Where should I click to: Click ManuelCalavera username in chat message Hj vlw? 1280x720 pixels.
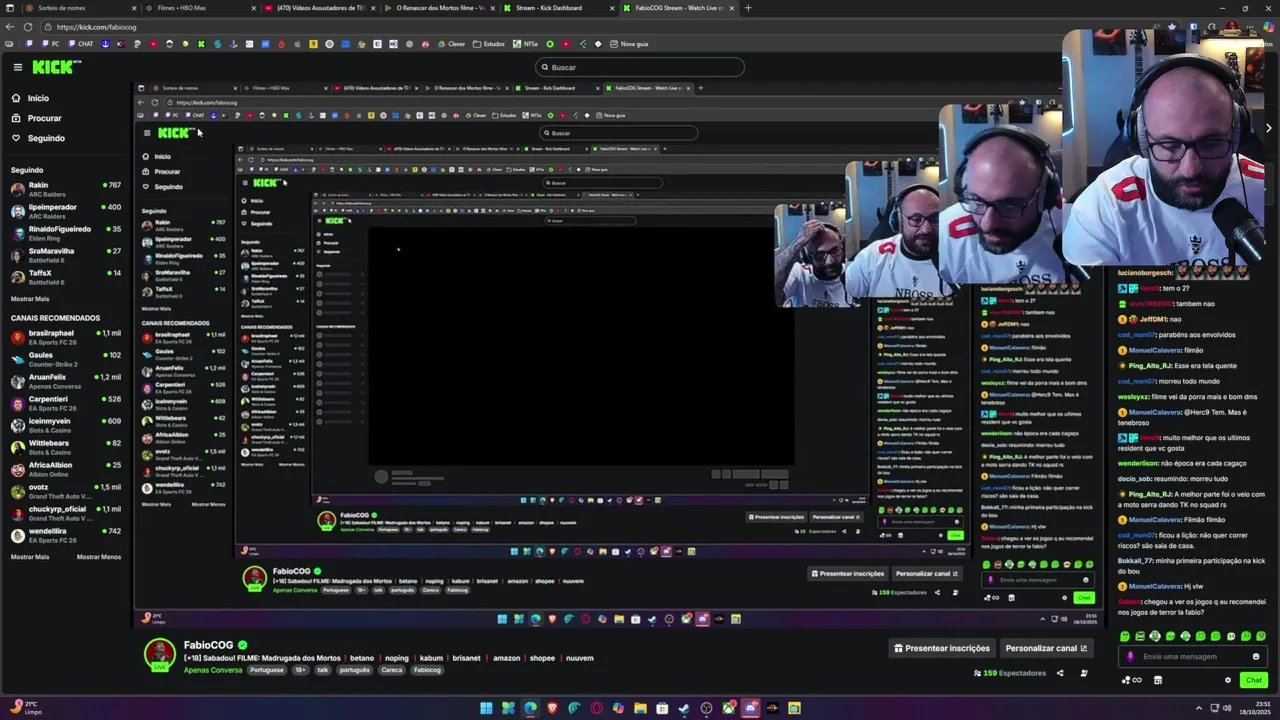coord(1155,586)
